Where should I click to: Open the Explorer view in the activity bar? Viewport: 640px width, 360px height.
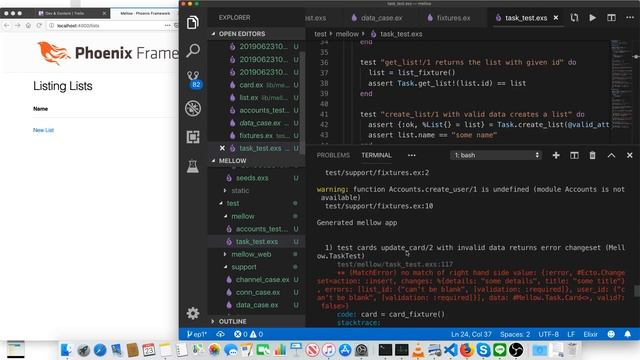coord(193,22)
